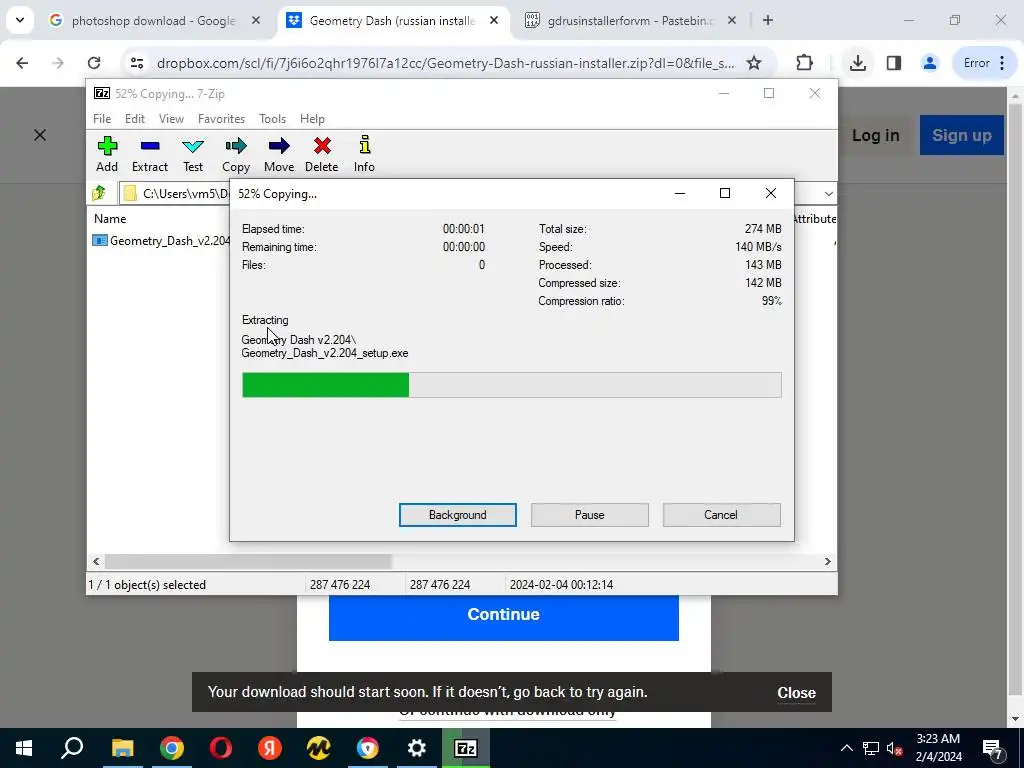Close the Geometry Dash Dropbox tab

[494, 21]
